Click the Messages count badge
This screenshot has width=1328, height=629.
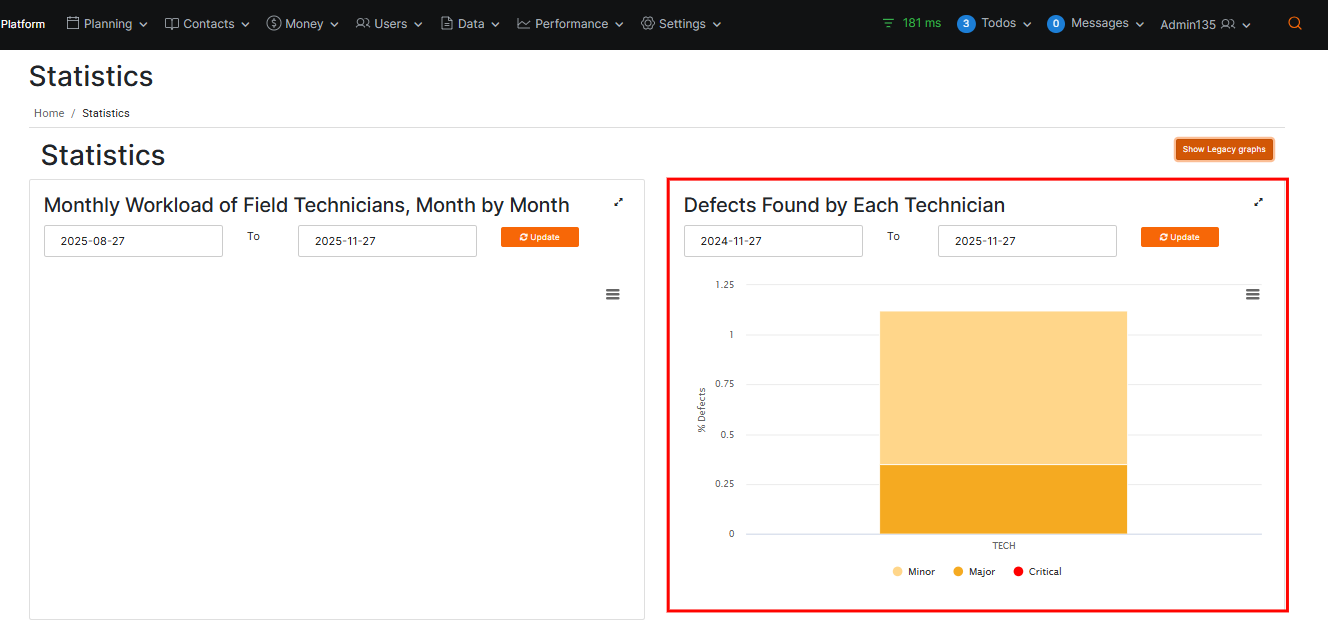coord(1056,24)
